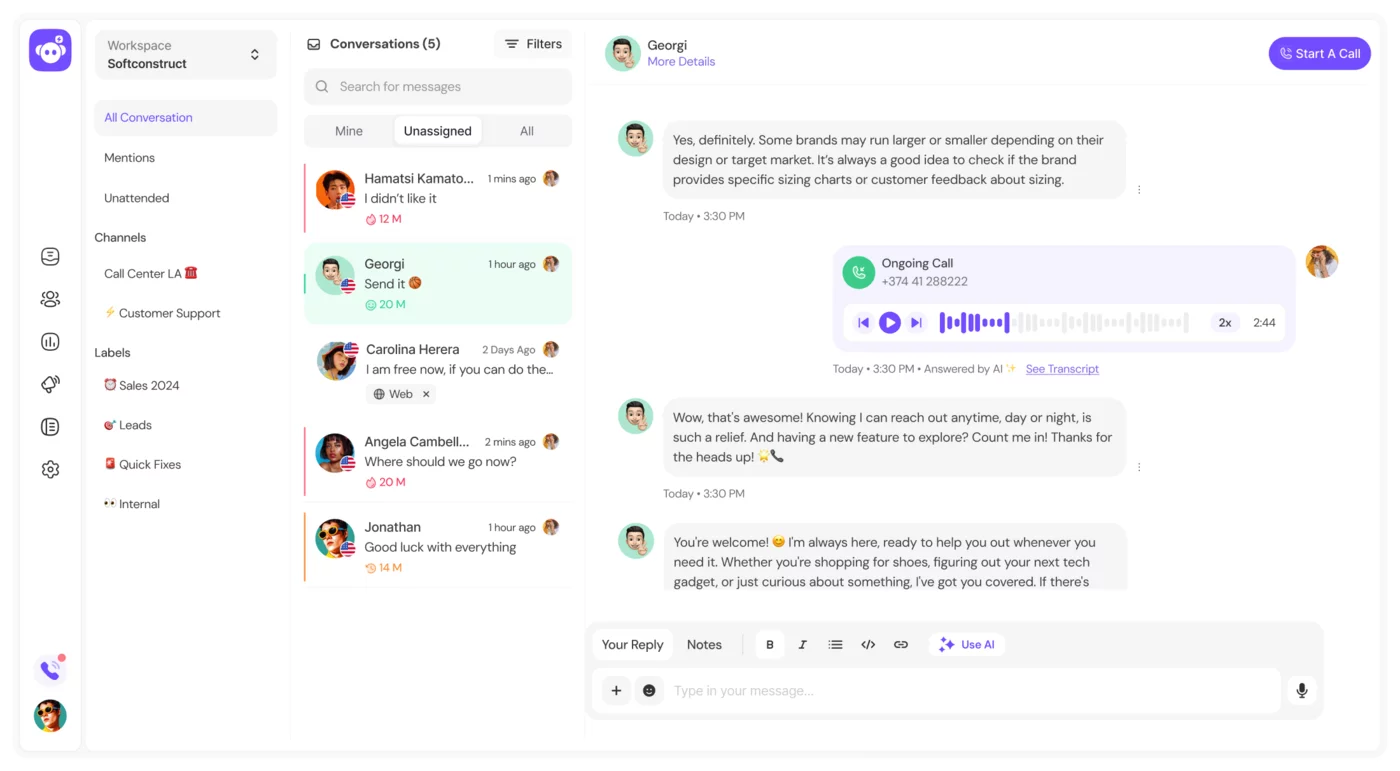
Task: Toggle 2x playback speed on the call
Action: [1225, 322]
